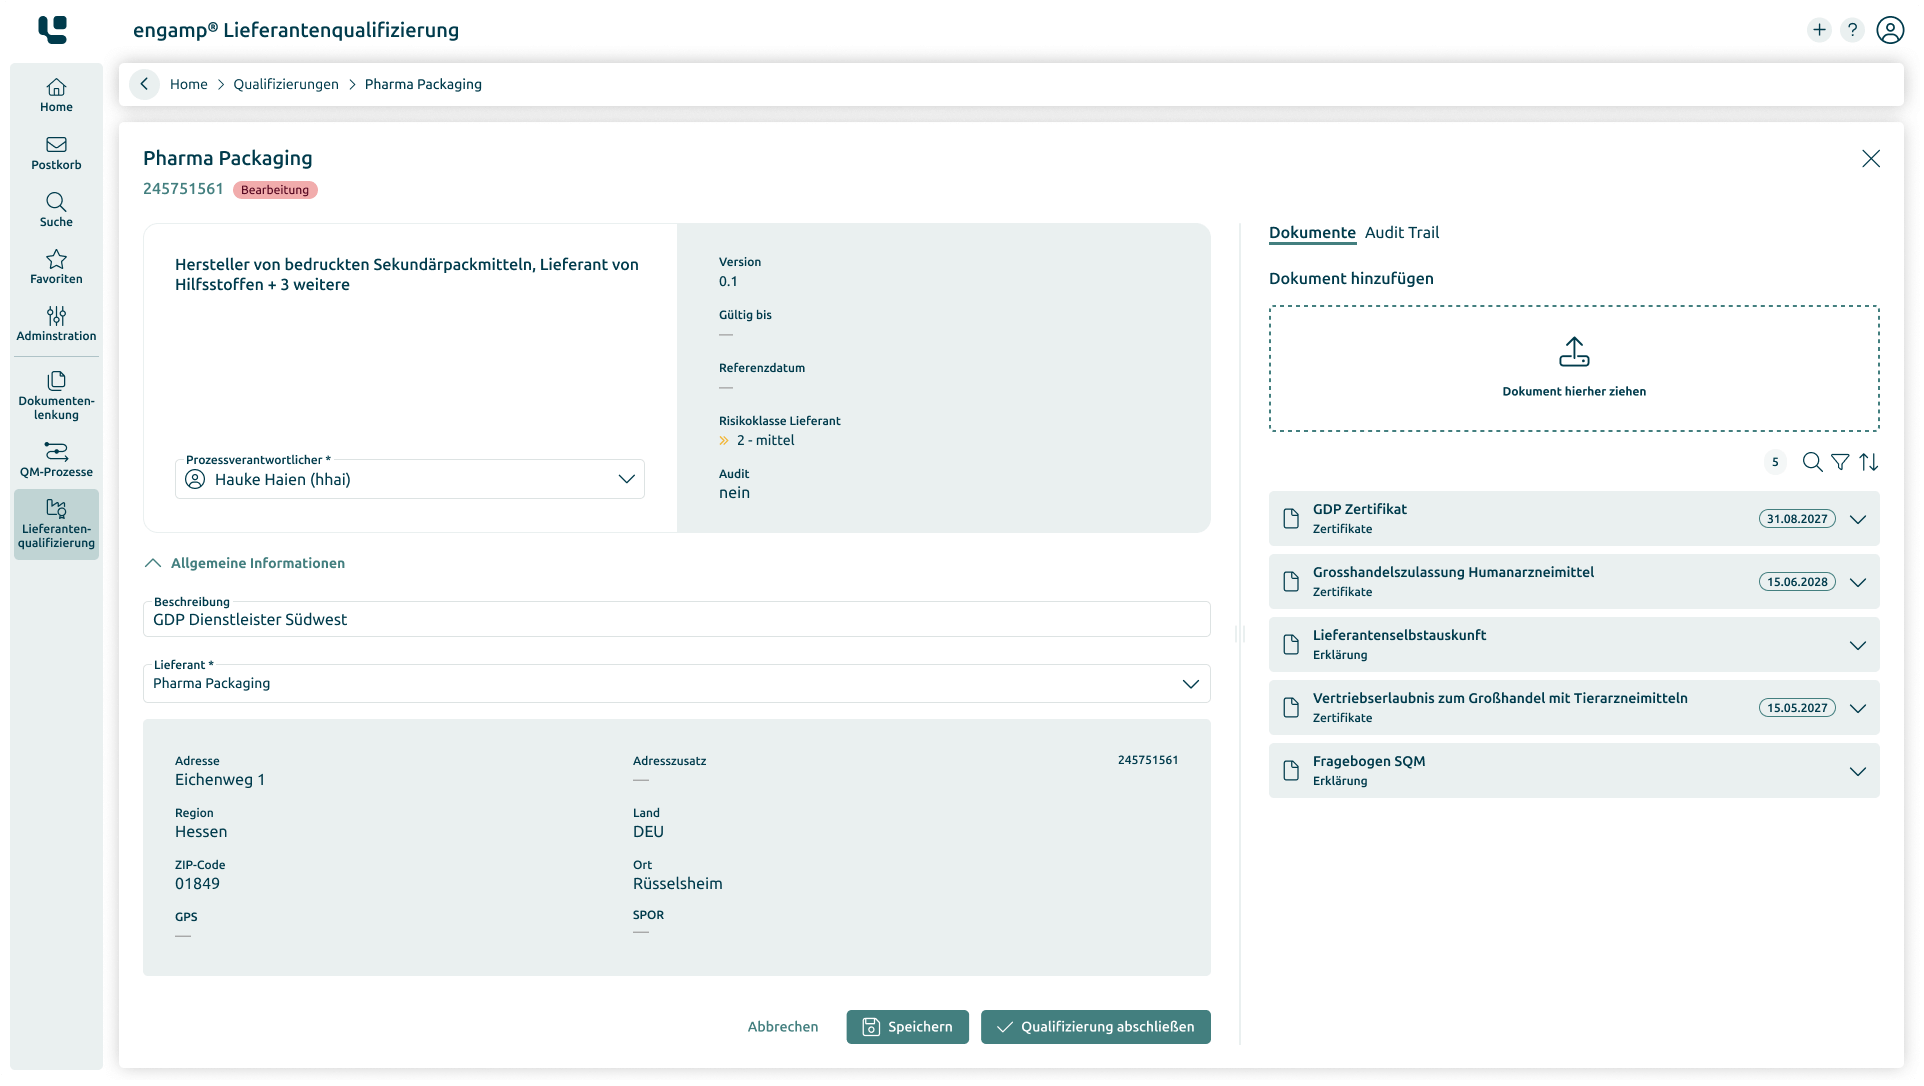The image size is (1924, 1086).
Task: Close the Pharma Packaging form
Action: pos(1872,159)
